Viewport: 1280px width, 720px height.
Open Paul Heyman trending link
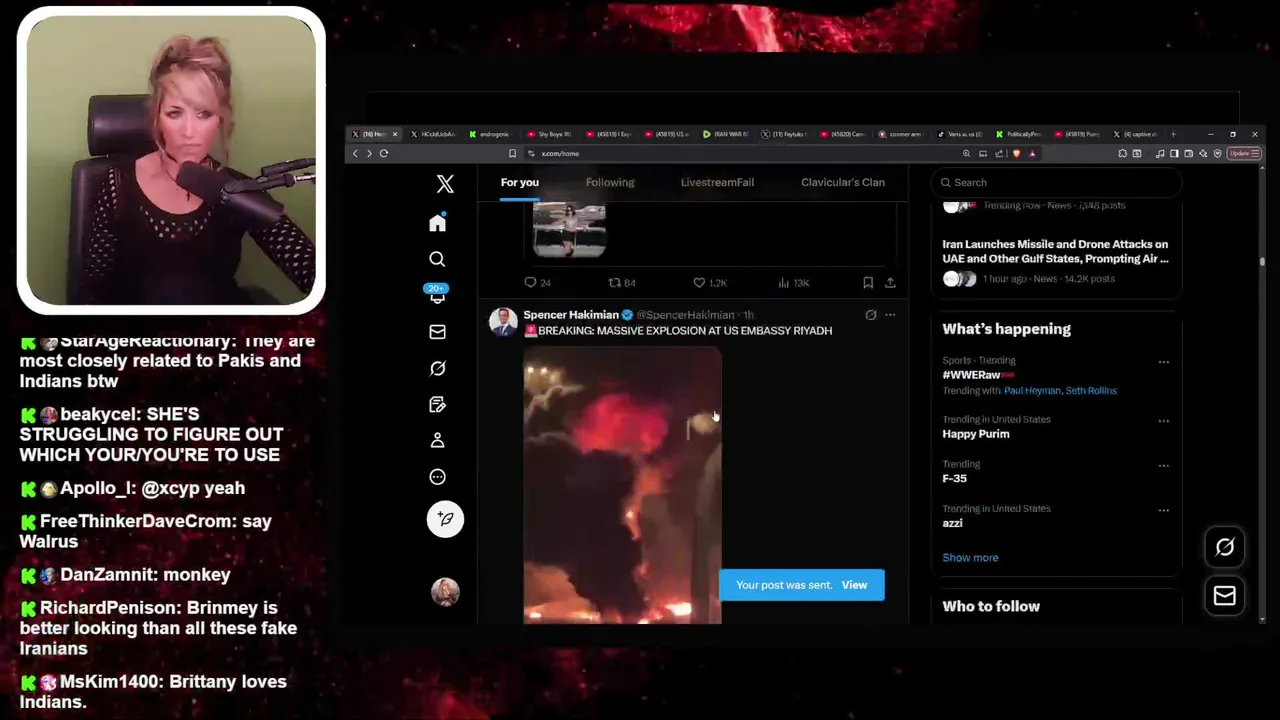click(1032, 391)
